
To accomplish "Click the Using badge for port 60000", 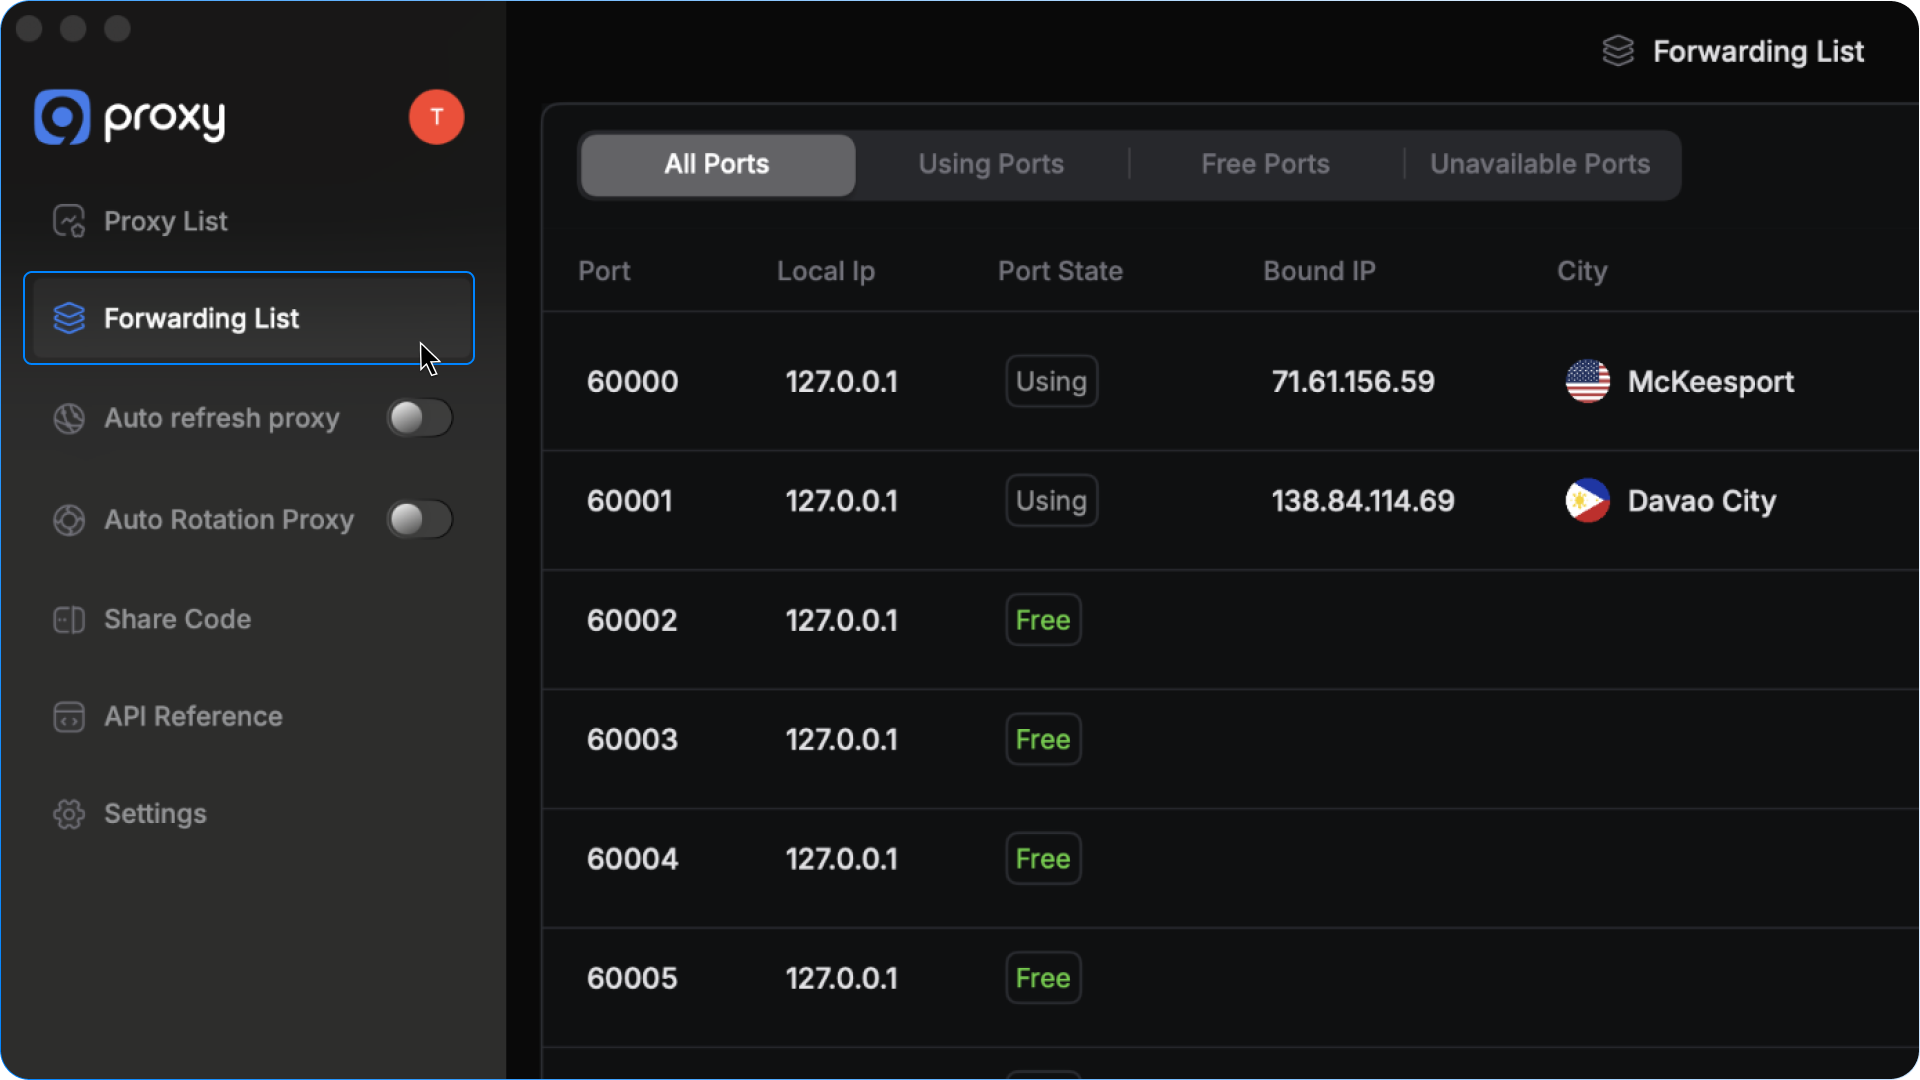I will [1051, 381].
